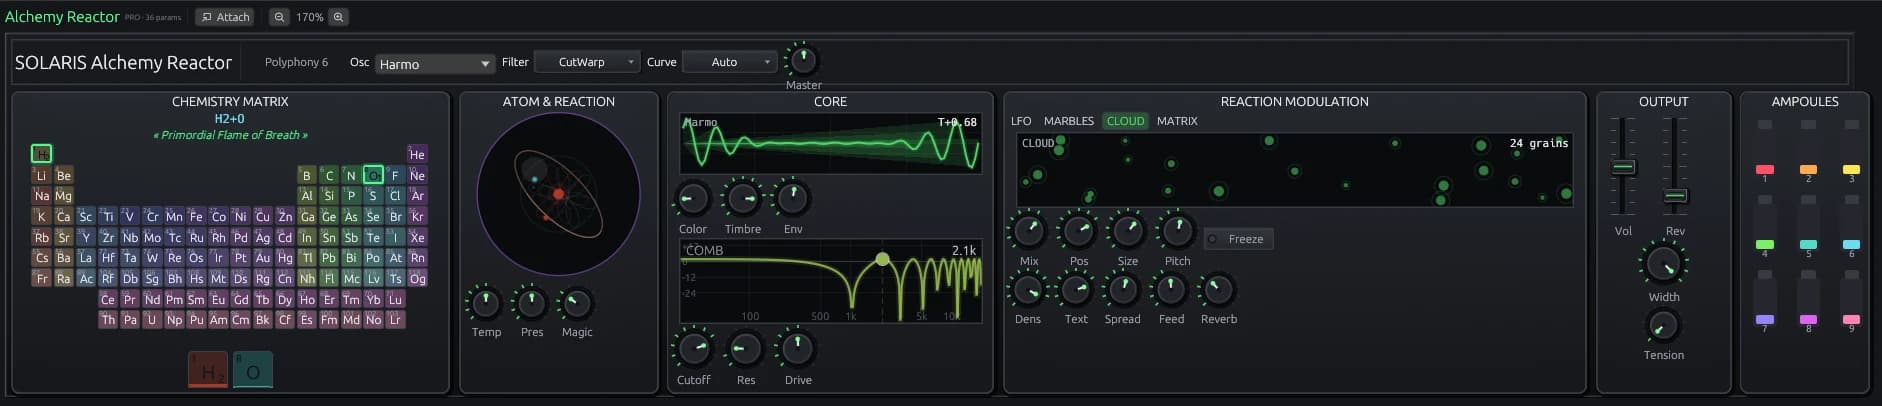Screen dimensions: 1882x406
Task: Click the cloud Pitch knob
Action: pos(1177,231)
